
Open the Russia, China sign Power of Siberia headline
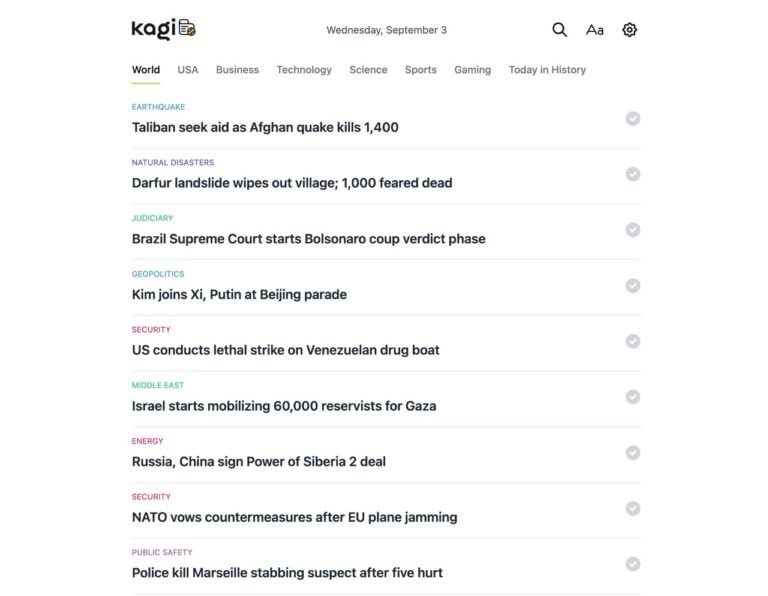pos(258,462)
